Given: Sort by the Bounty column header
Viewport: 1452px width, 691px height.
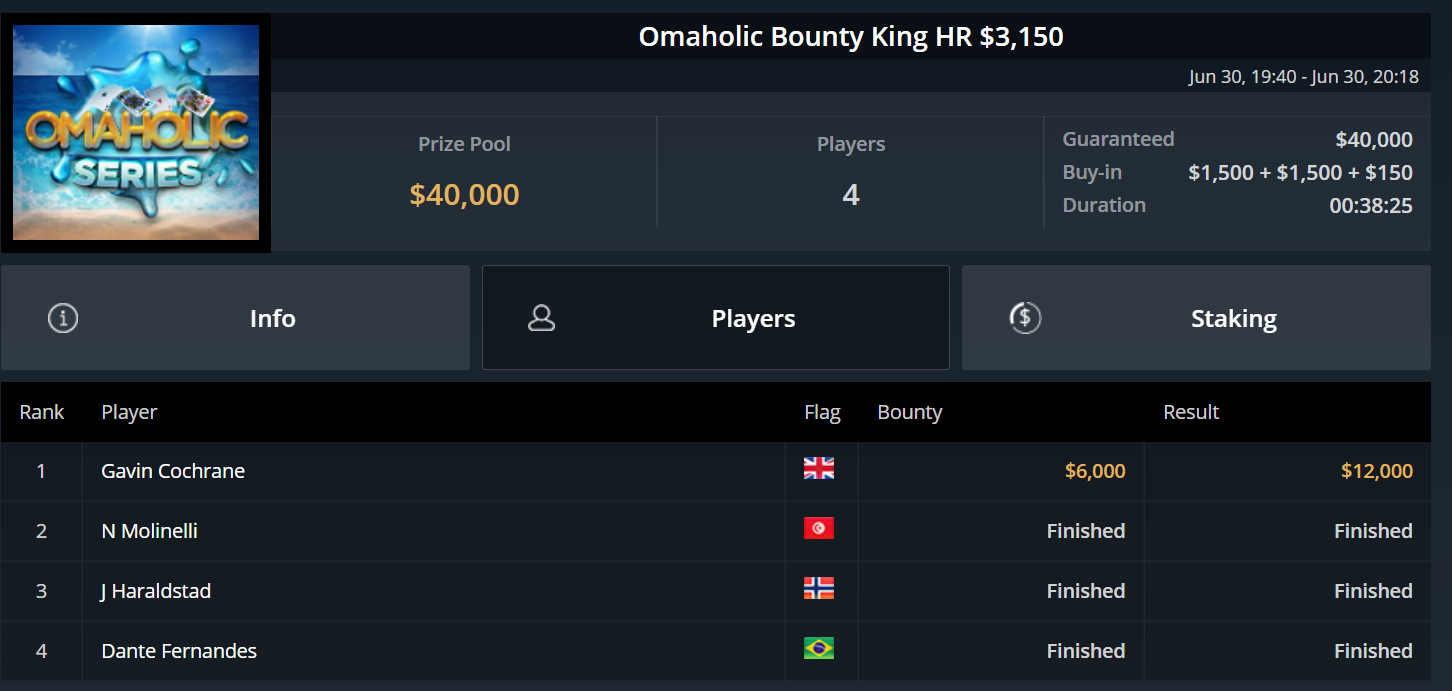Looking at the screenshot, I should click(x=910, y=412).
